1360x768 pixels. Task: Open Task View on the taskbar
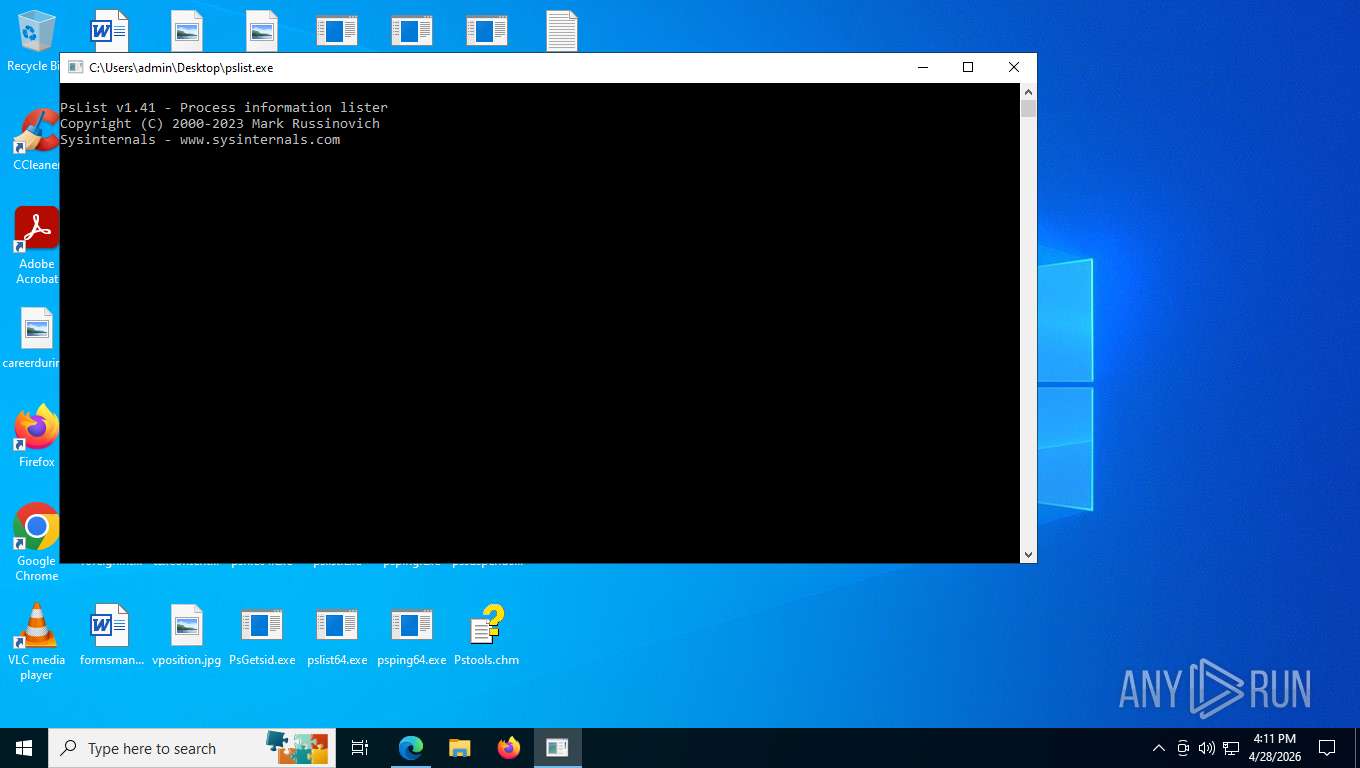[360, 748]
